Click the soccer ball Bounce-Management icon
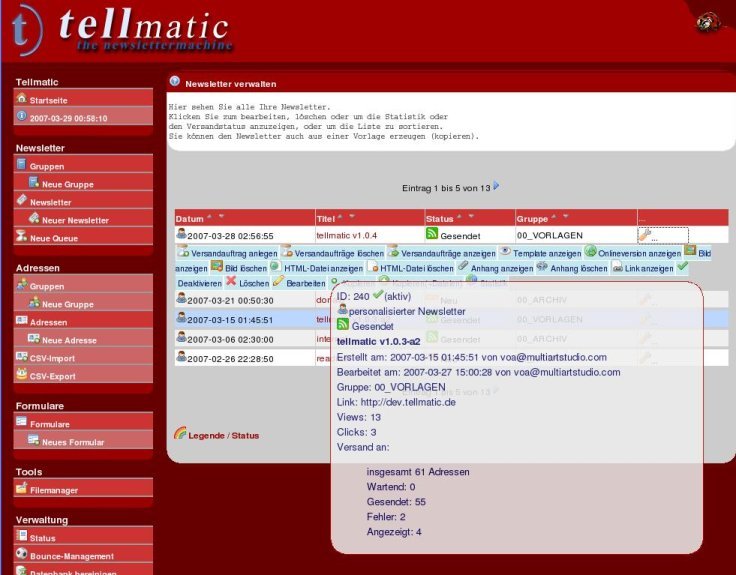 coord(22,553)
